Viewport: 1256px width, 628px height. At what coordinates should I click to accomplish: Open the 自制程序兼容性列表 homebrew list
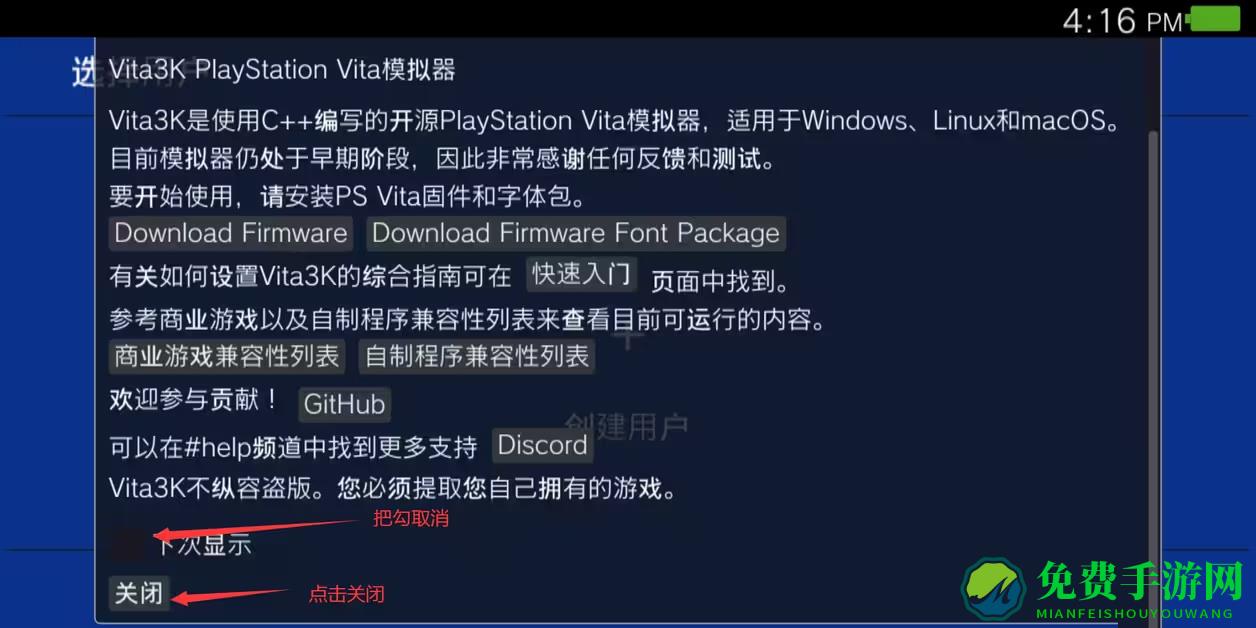pos(477,356)
